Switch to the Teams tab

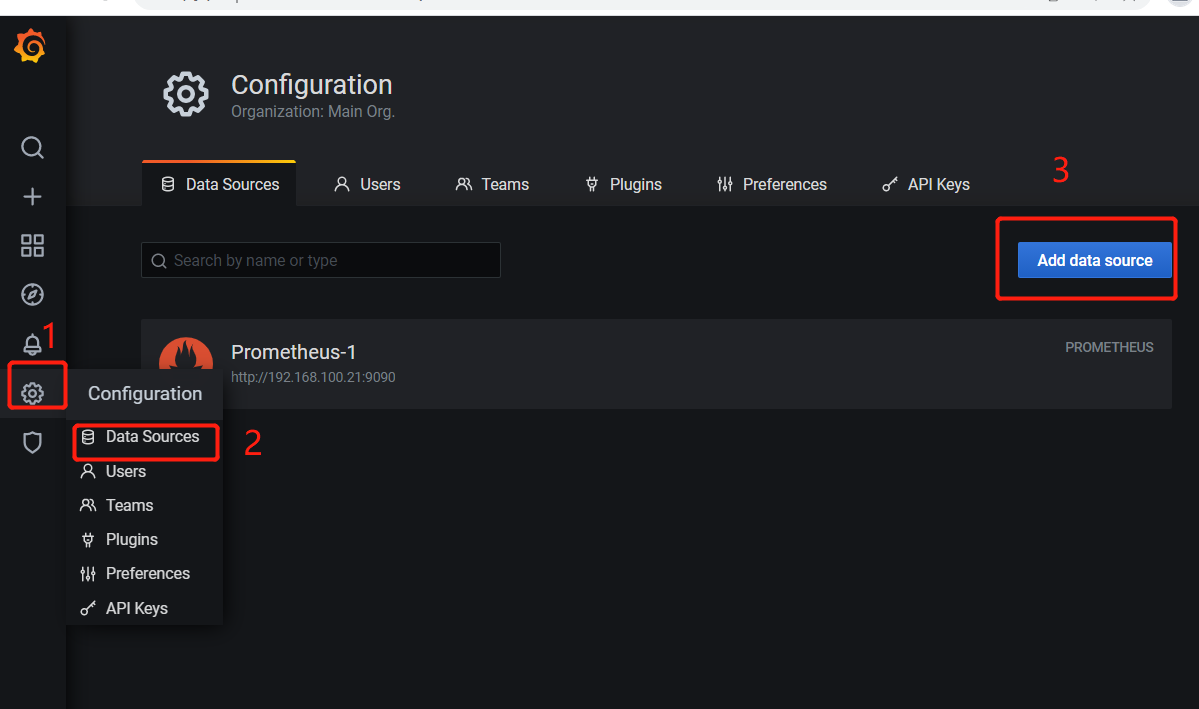pos(492,184)
